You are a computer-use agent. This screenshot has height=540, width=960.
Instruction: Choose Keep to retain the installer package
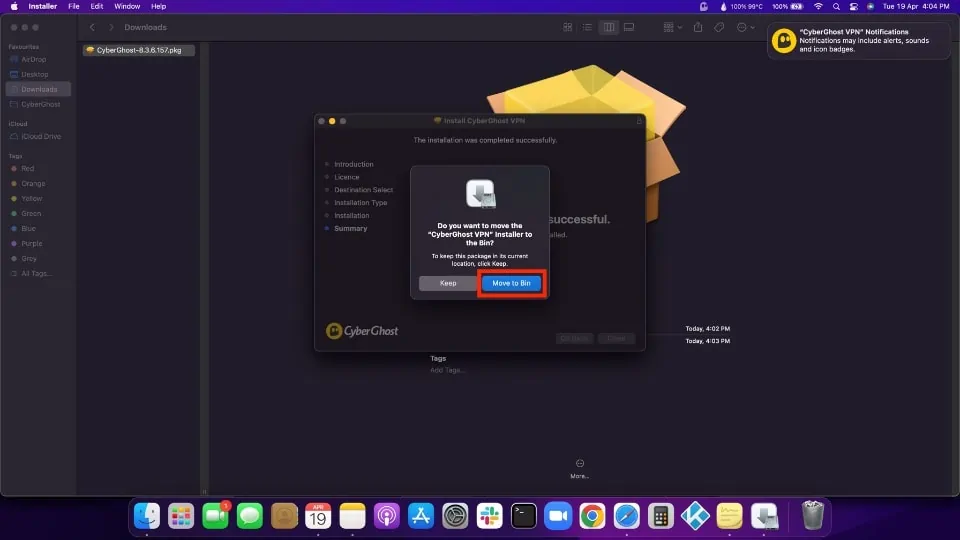click(448, 283)
